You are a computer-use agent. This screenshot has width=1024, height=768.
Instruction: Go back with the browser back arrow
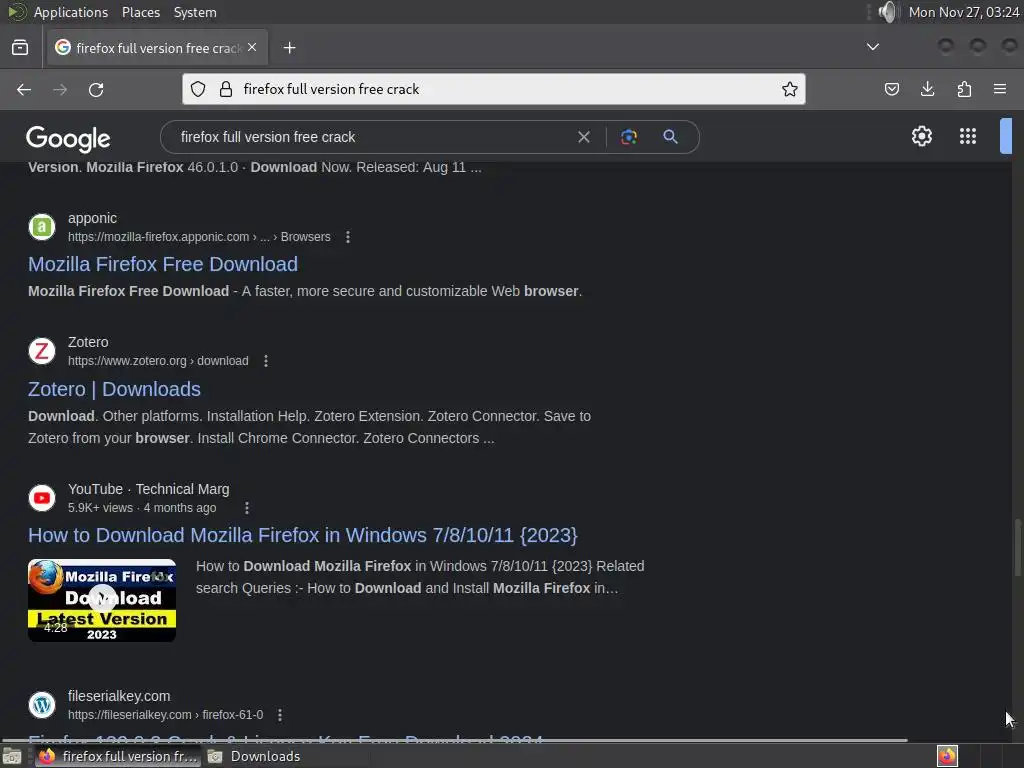coord(24,89)
